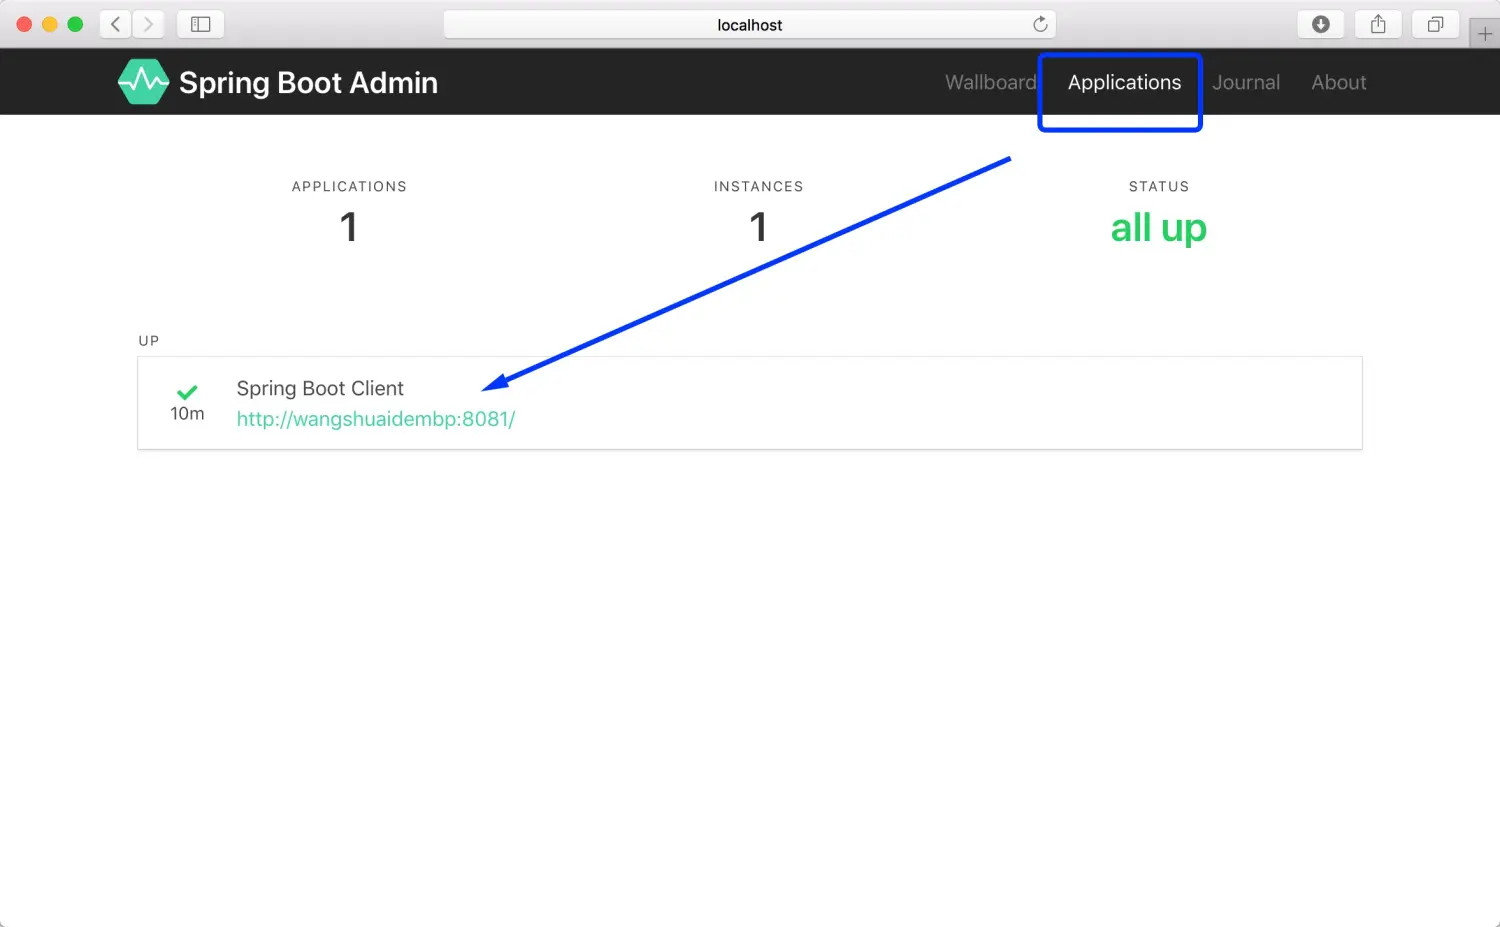Open the Wallboard nav tab
Screen dimensions: 1500x927
click(991, 82)
